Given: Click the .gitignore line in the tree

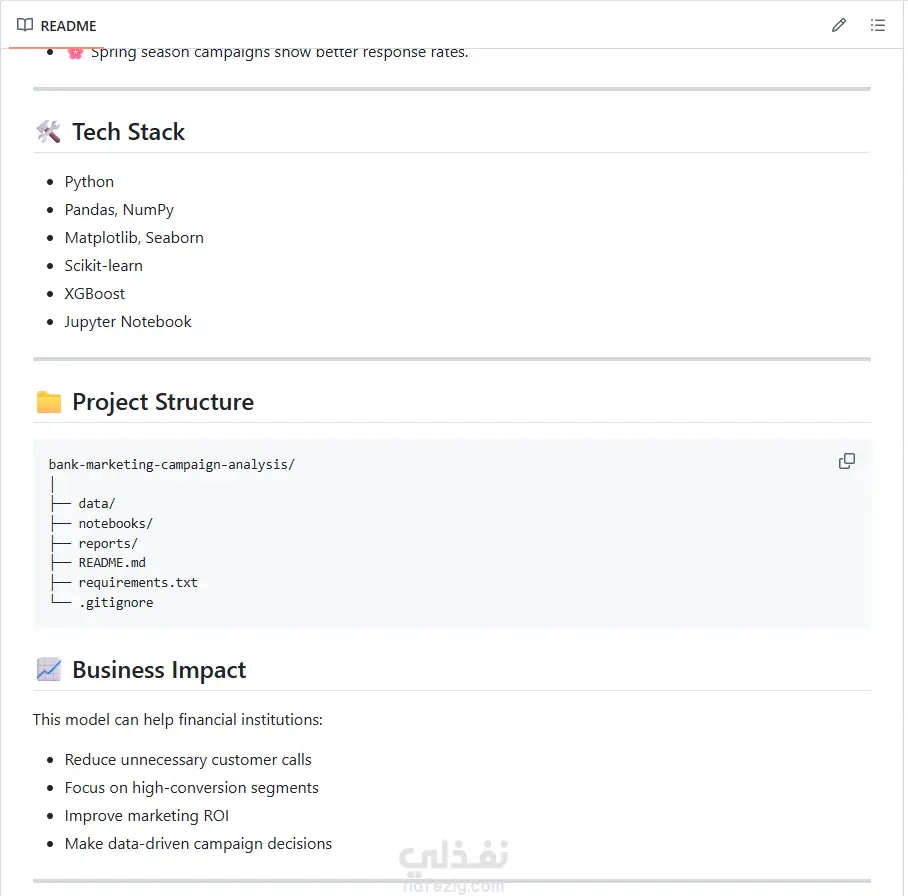Looking at the screenshot, I should pos(116,602).
